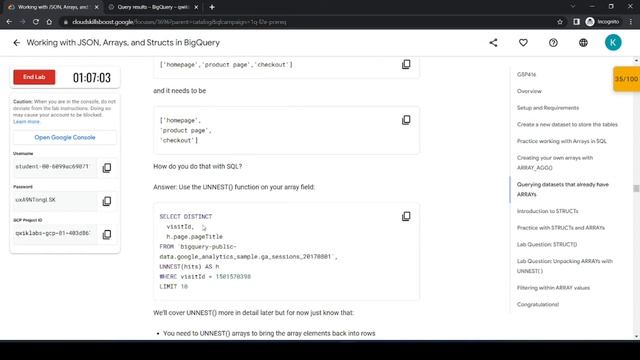Click browser back arrow
The width and height of the screenshot is (640, 360).
[9, 22]
